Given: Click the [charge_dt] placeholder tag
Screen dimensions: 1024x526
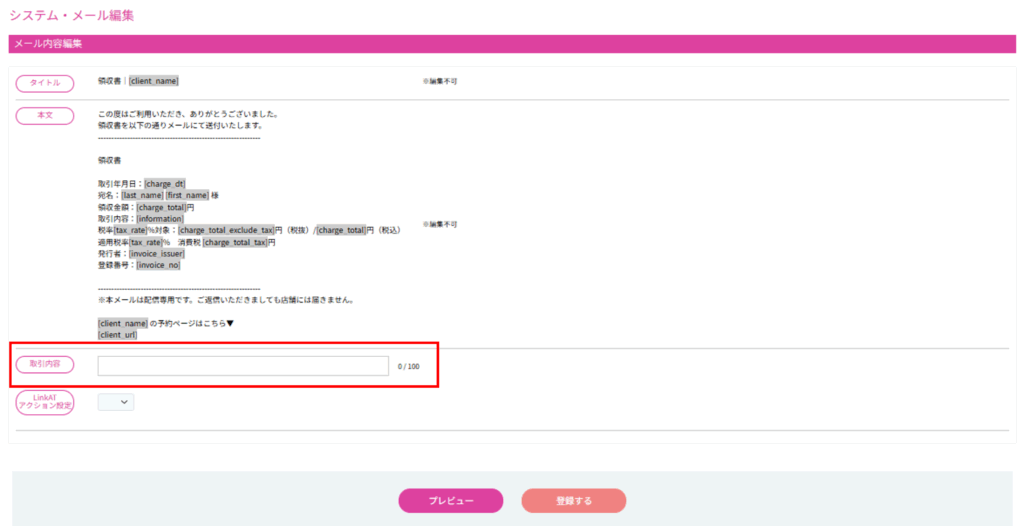Looking at the screenshot, I should click(165, 183).
